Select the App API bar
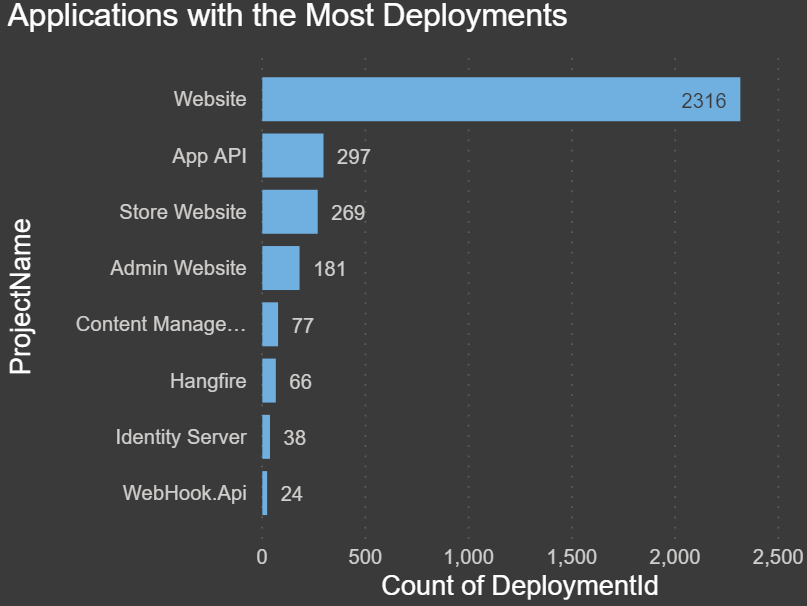 [292, 155]
